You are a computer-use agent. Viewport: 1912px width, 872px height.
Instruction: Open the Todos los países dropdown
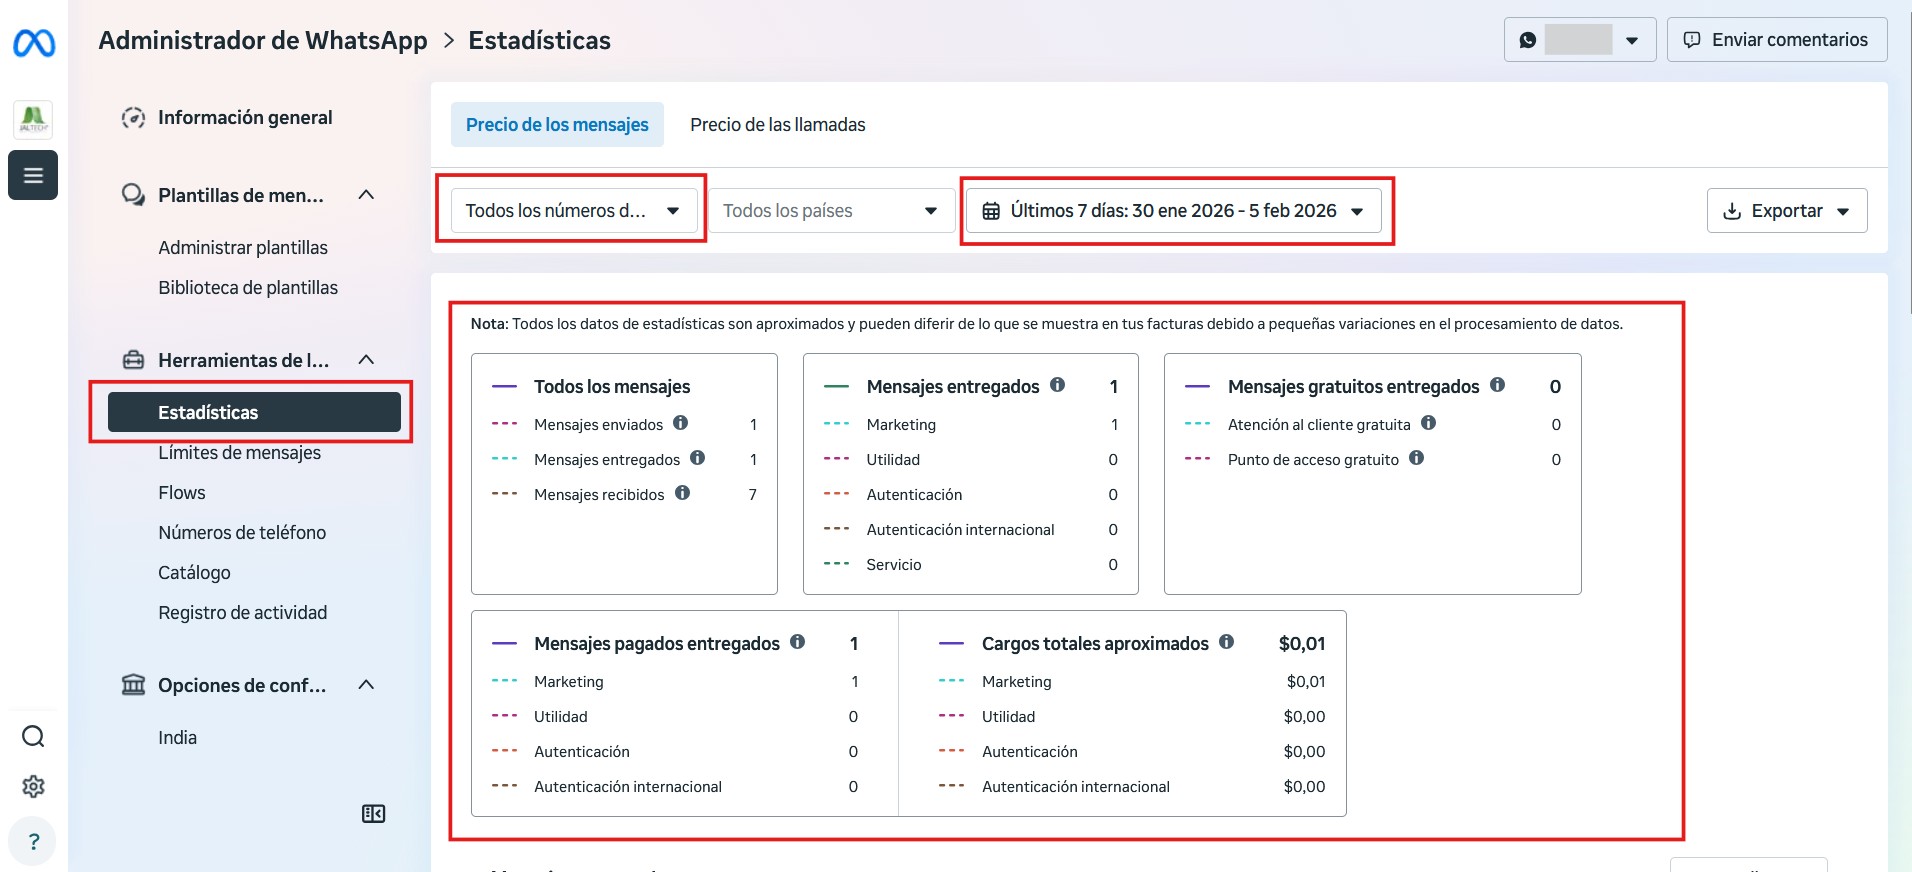pos(830,211)
